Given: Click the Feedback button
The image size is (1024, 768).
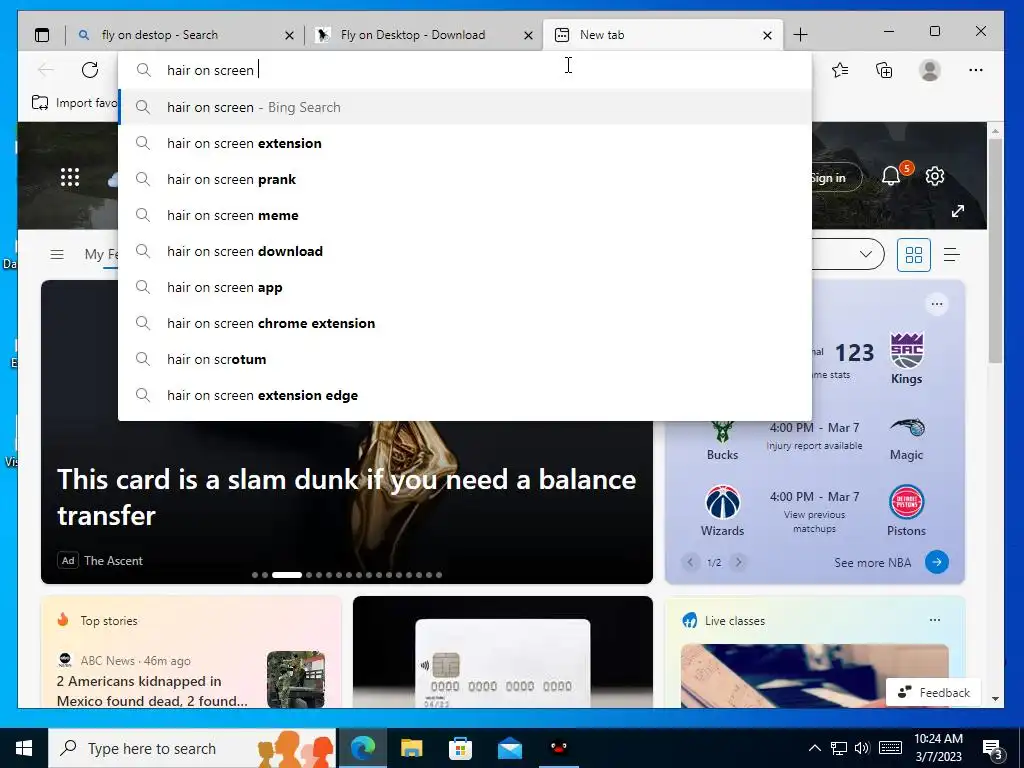Looking at the screenshot, I should [x=934, y=692].
